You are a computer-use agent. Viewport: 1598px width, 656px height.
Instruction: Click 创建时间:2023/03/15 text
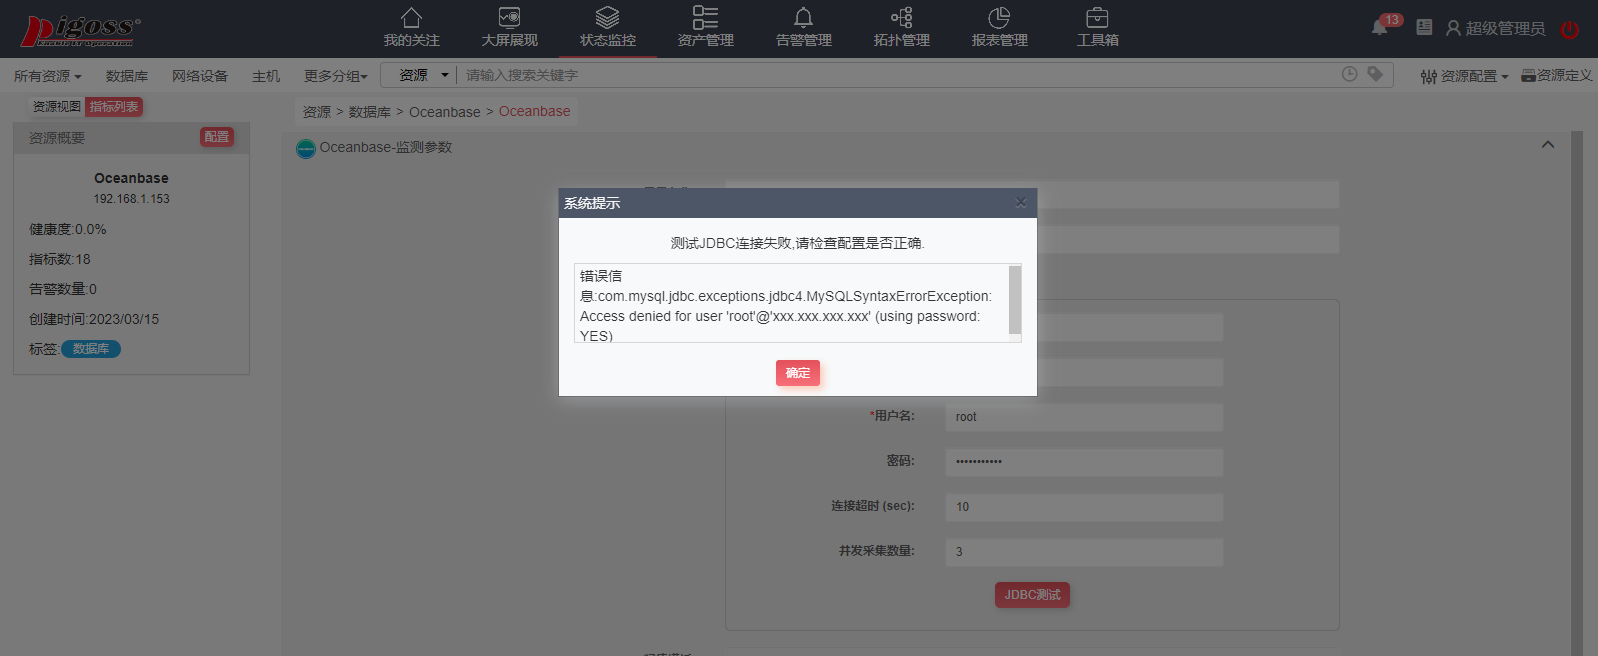[94, 319]
